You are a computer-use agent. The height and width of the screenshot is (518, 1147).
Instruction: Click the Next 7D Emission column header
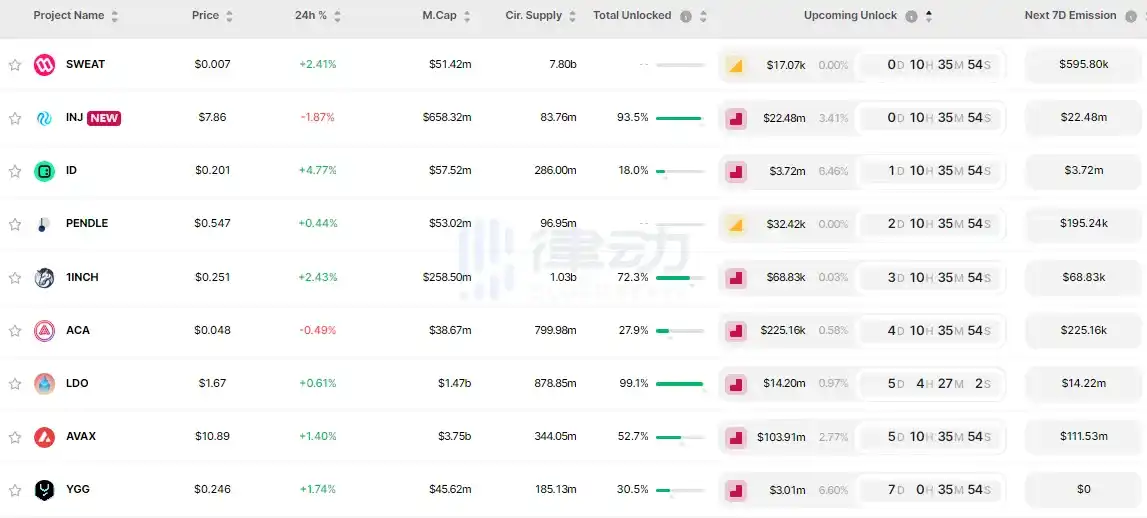tap(1070, 16)
